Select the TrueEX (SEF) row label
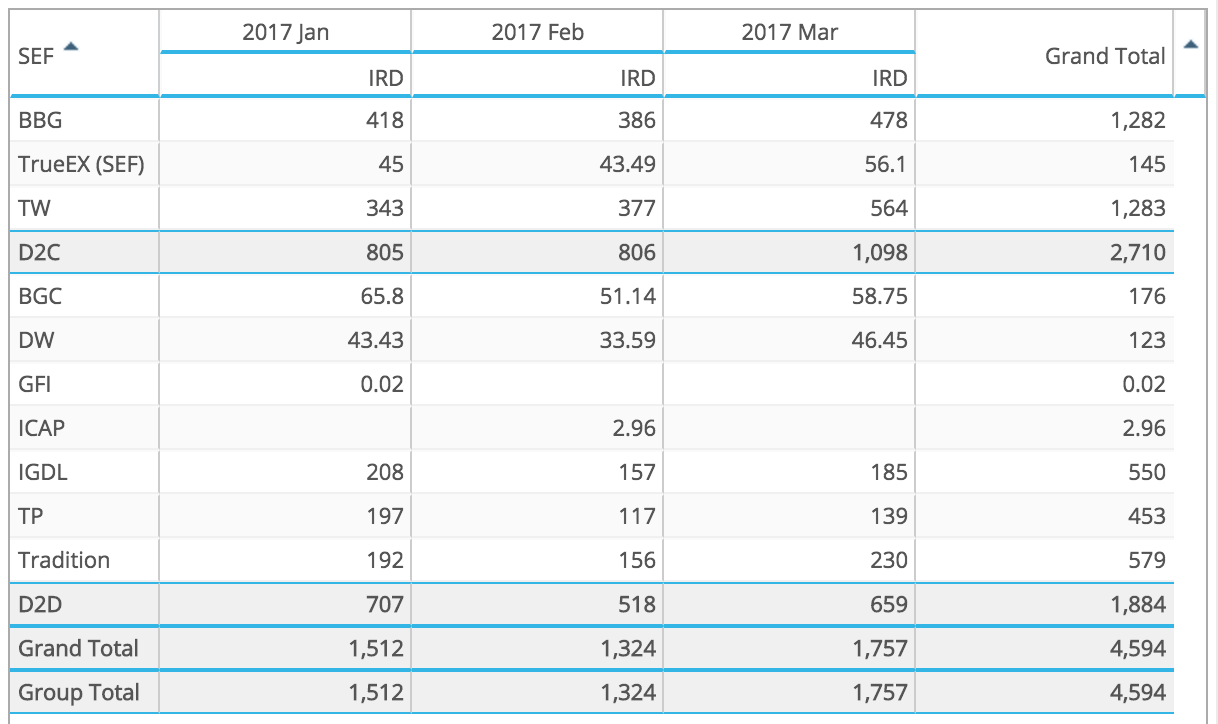The width and height of the screenshot is (1218, 724). (x=81, y=164)
